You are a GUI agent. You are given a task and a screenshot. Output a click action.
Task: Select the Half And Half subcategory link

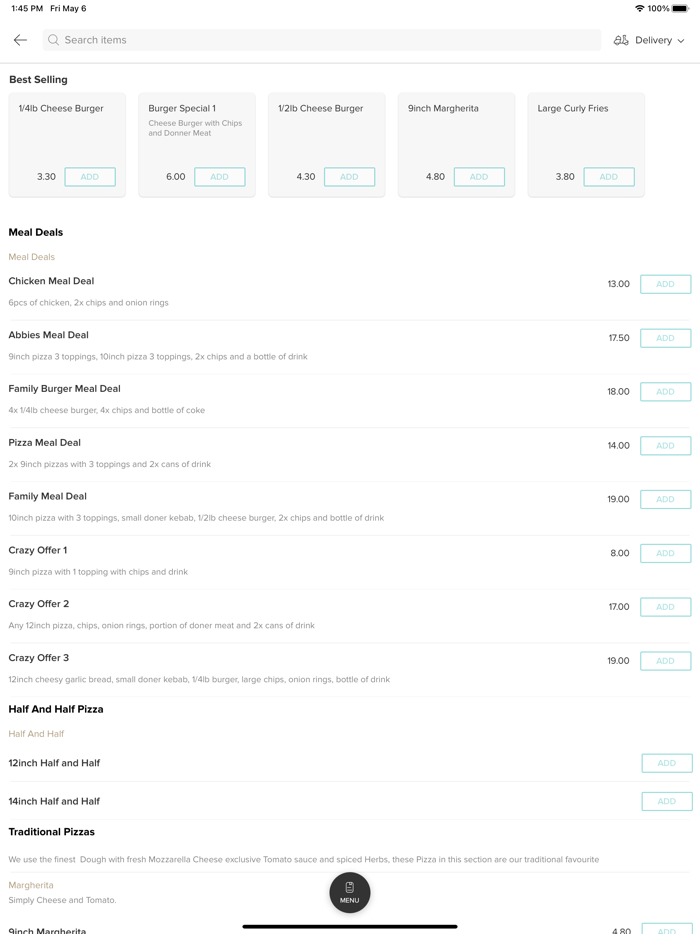click(36, 734)
